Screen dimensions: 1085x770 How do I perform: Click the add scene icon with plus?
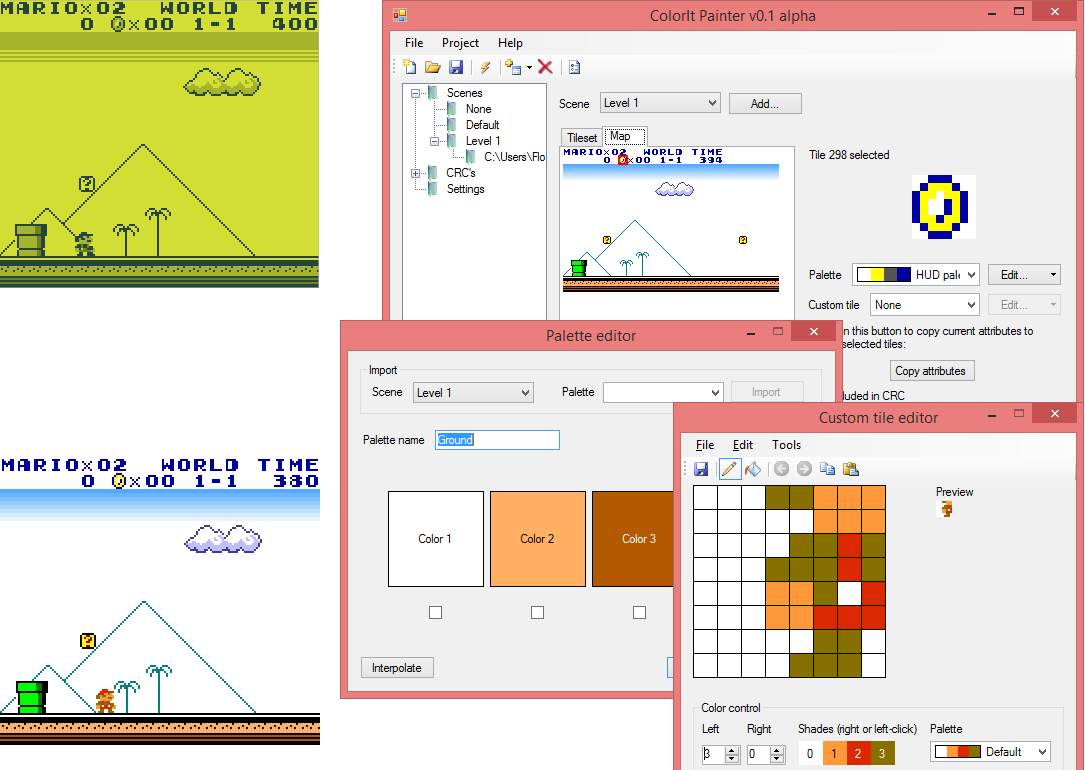[x=513, y=67]
